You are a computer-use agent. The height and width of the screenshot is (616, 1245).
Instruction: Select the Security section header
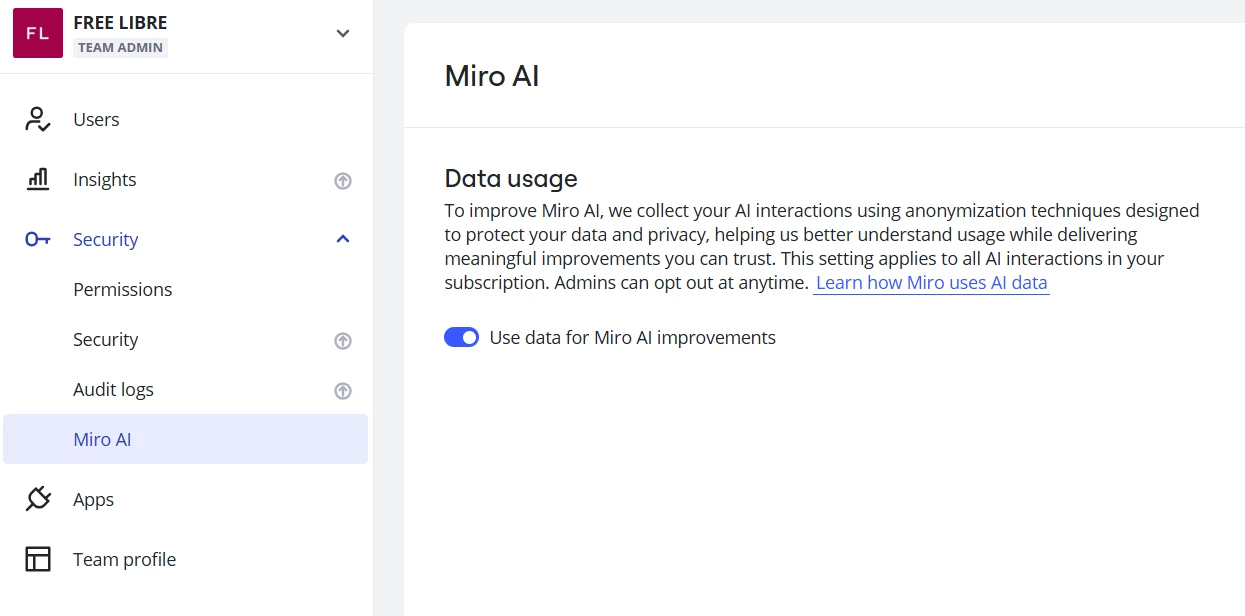point(105,240)
